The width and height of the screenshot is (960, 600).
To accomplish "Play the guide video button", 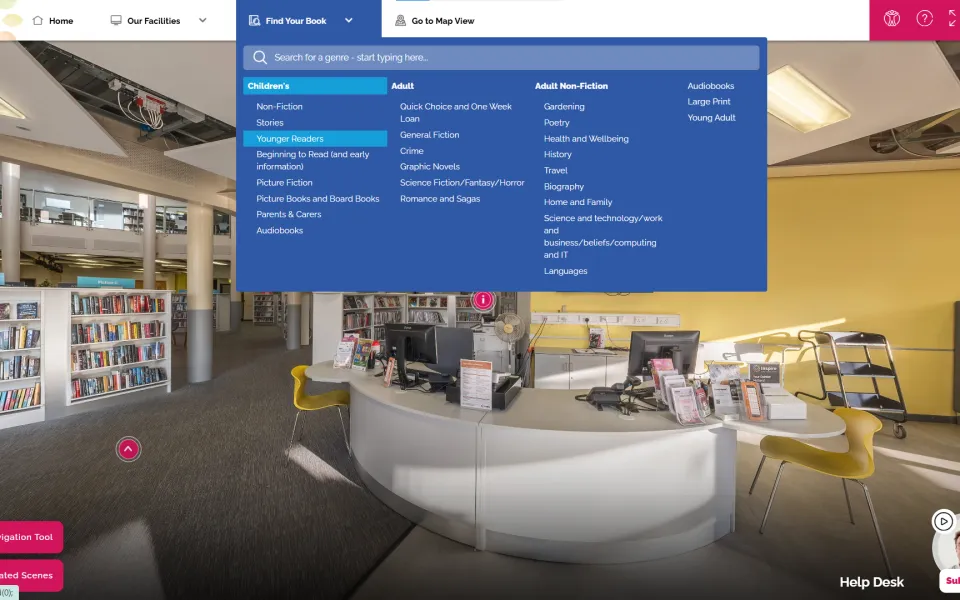I will coord(943,521).
